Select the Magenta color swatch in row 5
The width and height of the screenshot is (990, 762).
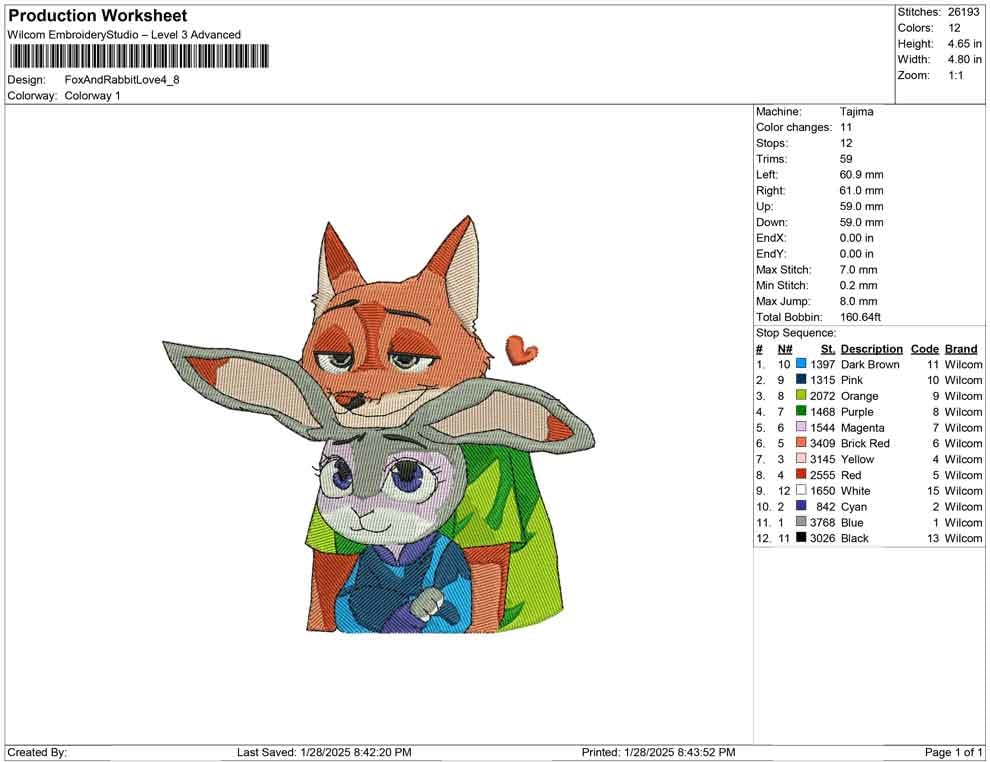pos(801,427)
